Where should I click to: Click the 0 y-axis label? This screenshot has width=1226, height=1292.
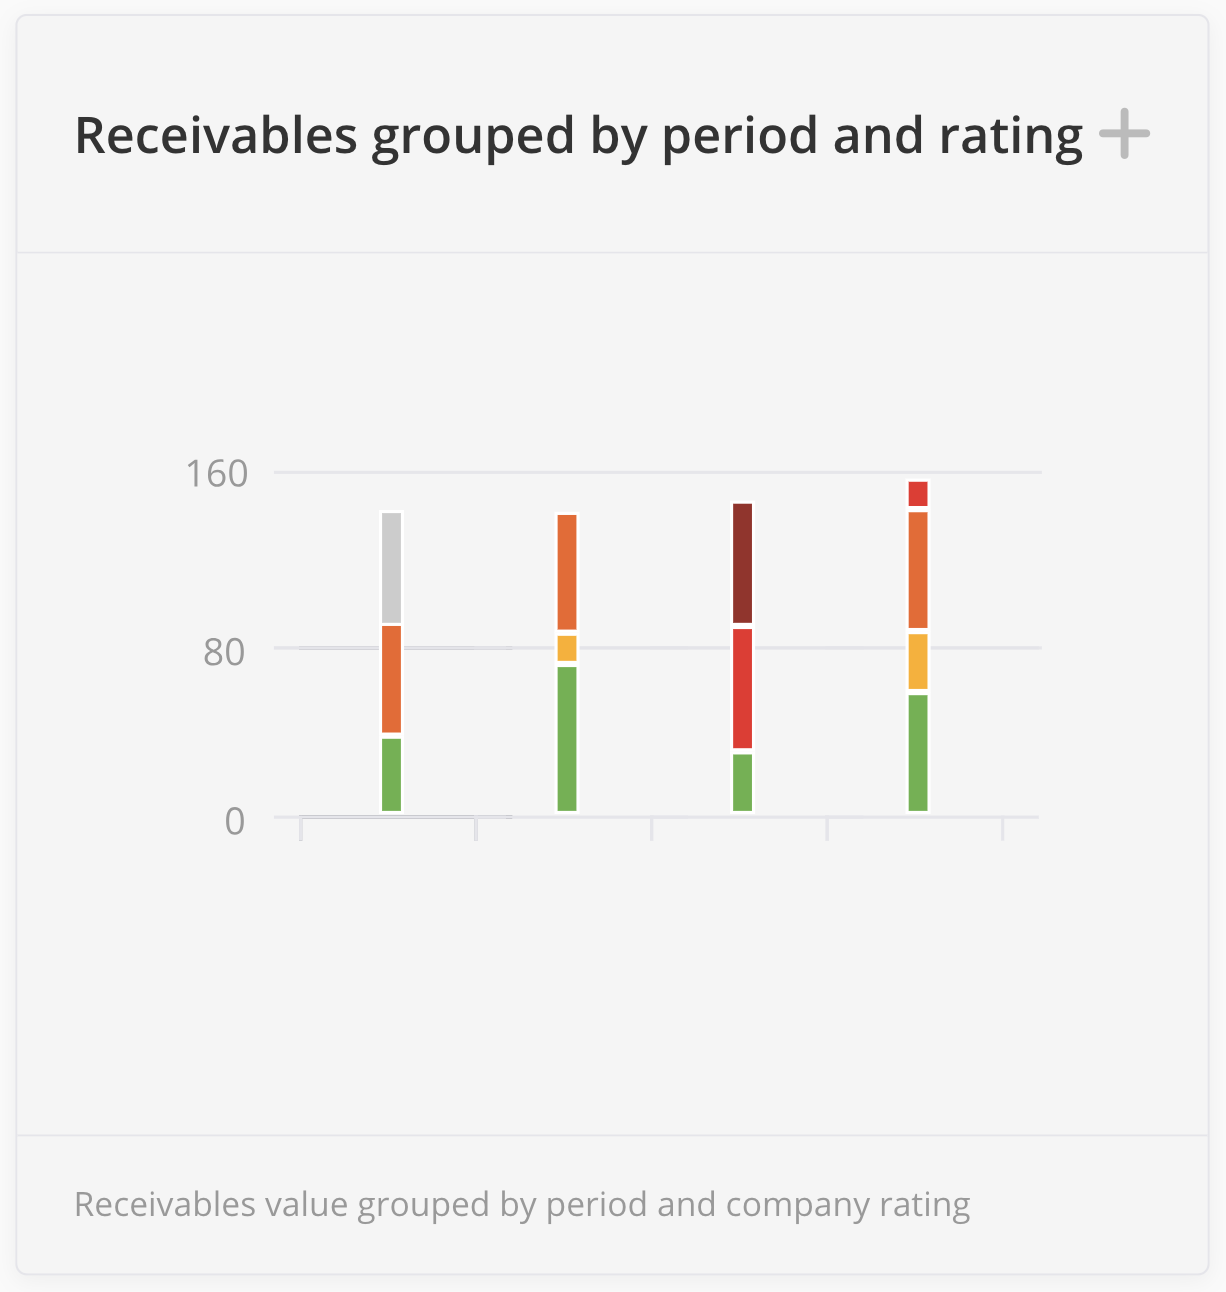[234, 821]
